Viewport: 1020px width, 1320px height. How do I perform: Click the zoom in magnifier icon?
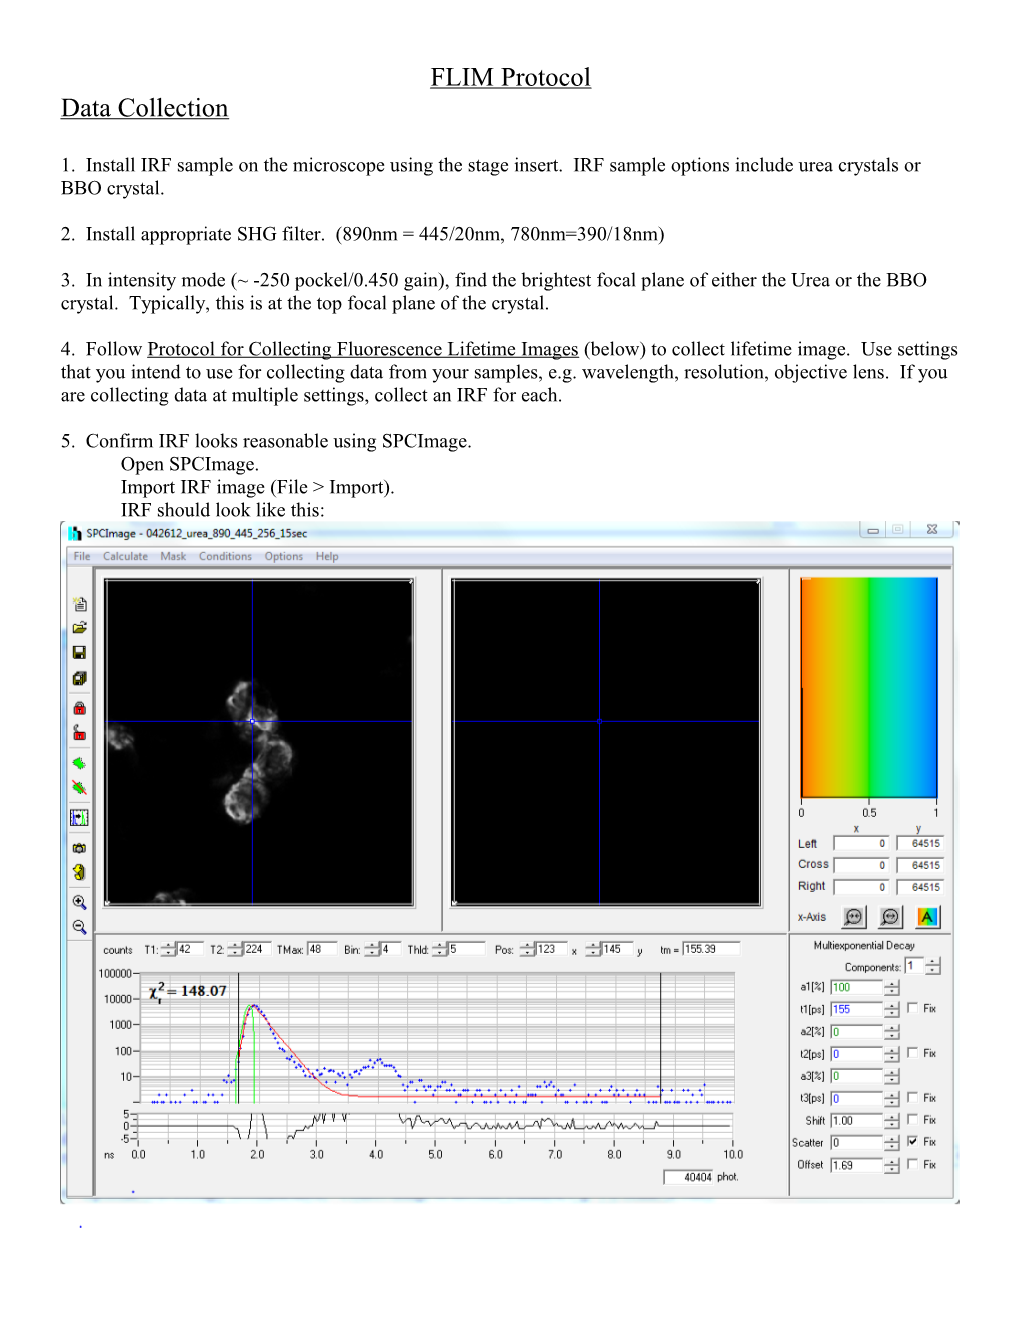tap(79, 902)
